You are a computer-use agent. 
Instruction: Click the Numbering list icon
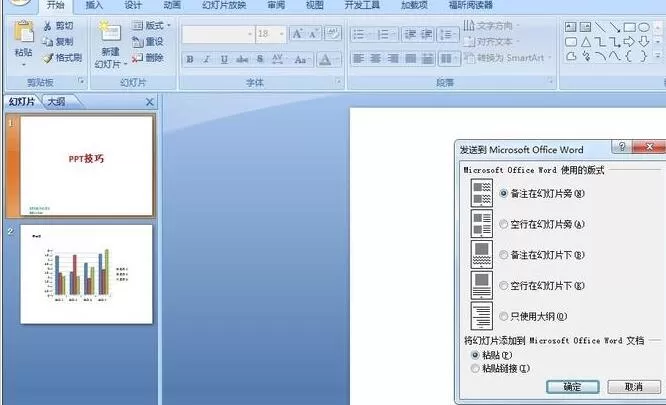click(x=383, y=34)
